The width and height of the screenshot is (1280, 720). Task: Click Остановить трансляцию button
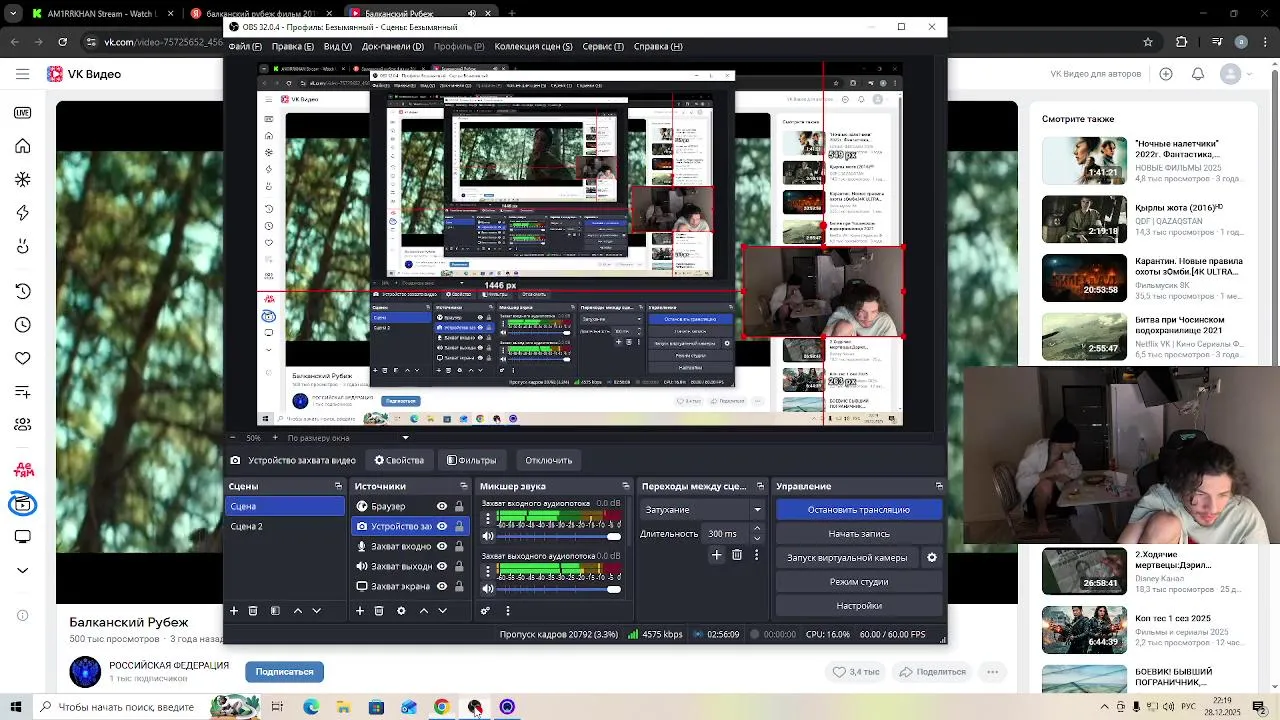pos(859,510)
